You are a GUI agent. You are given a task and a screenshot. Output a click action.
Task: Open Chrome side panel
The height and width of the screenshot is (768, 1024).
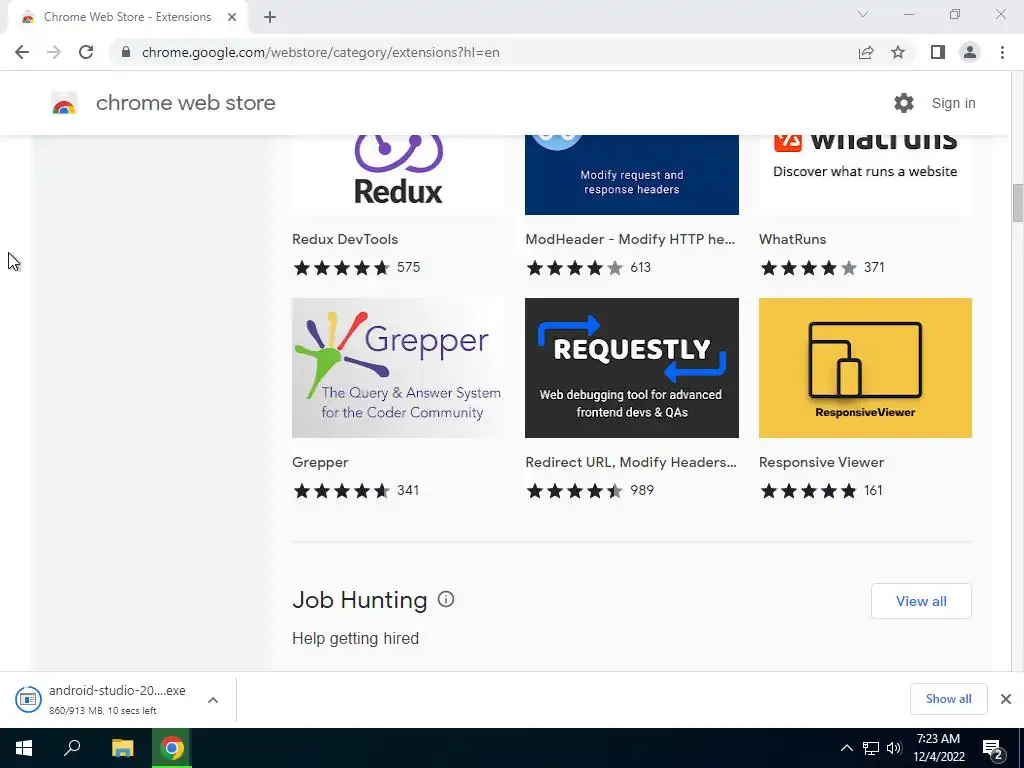pos(937,52)
